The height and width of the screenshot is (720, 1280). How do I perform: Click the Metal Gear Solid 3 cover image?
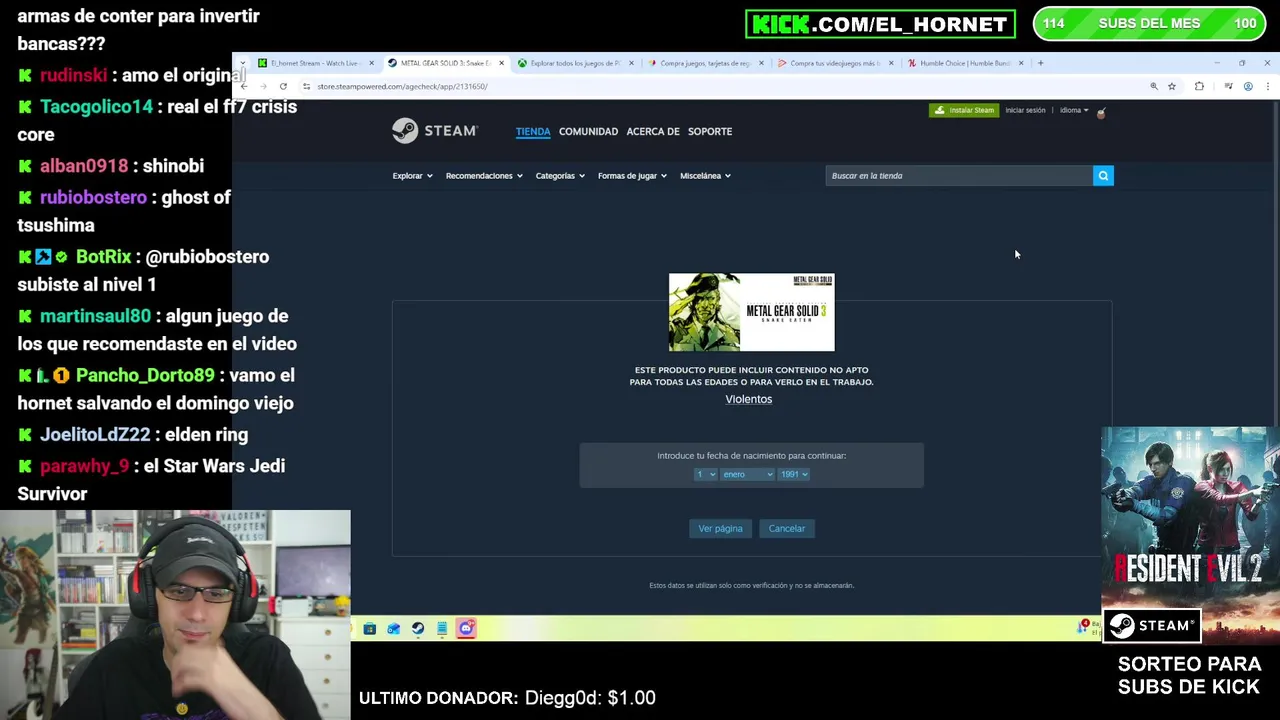pos(751,312)
